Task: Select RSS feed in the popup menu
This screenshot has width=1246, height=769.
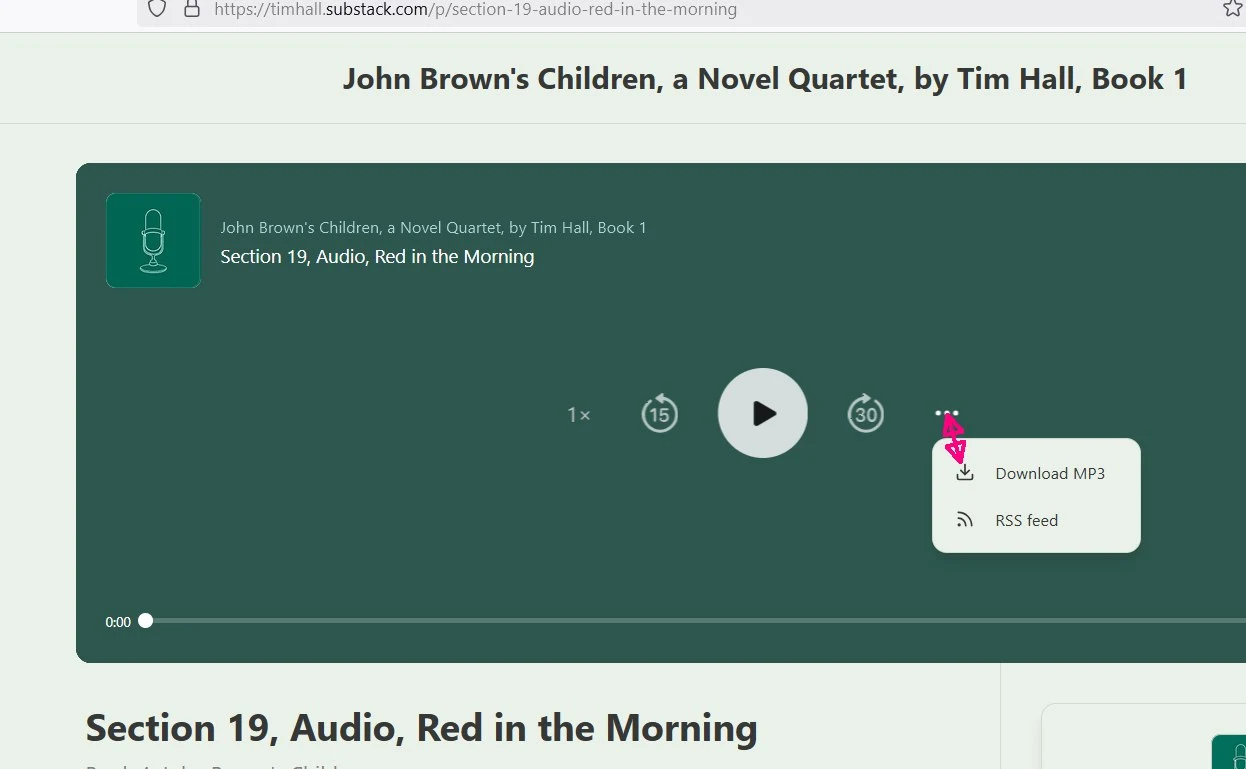Action: pyautogui.click(x=1026, y=521)
